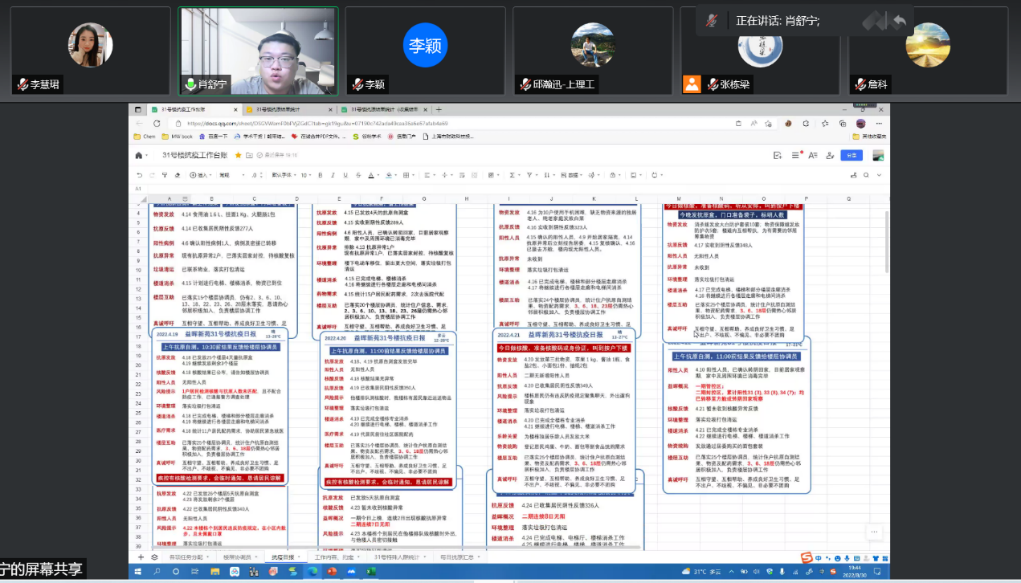Open File Explorer from the taskbar
The image size is (1021, 583).
pos(215,571)
